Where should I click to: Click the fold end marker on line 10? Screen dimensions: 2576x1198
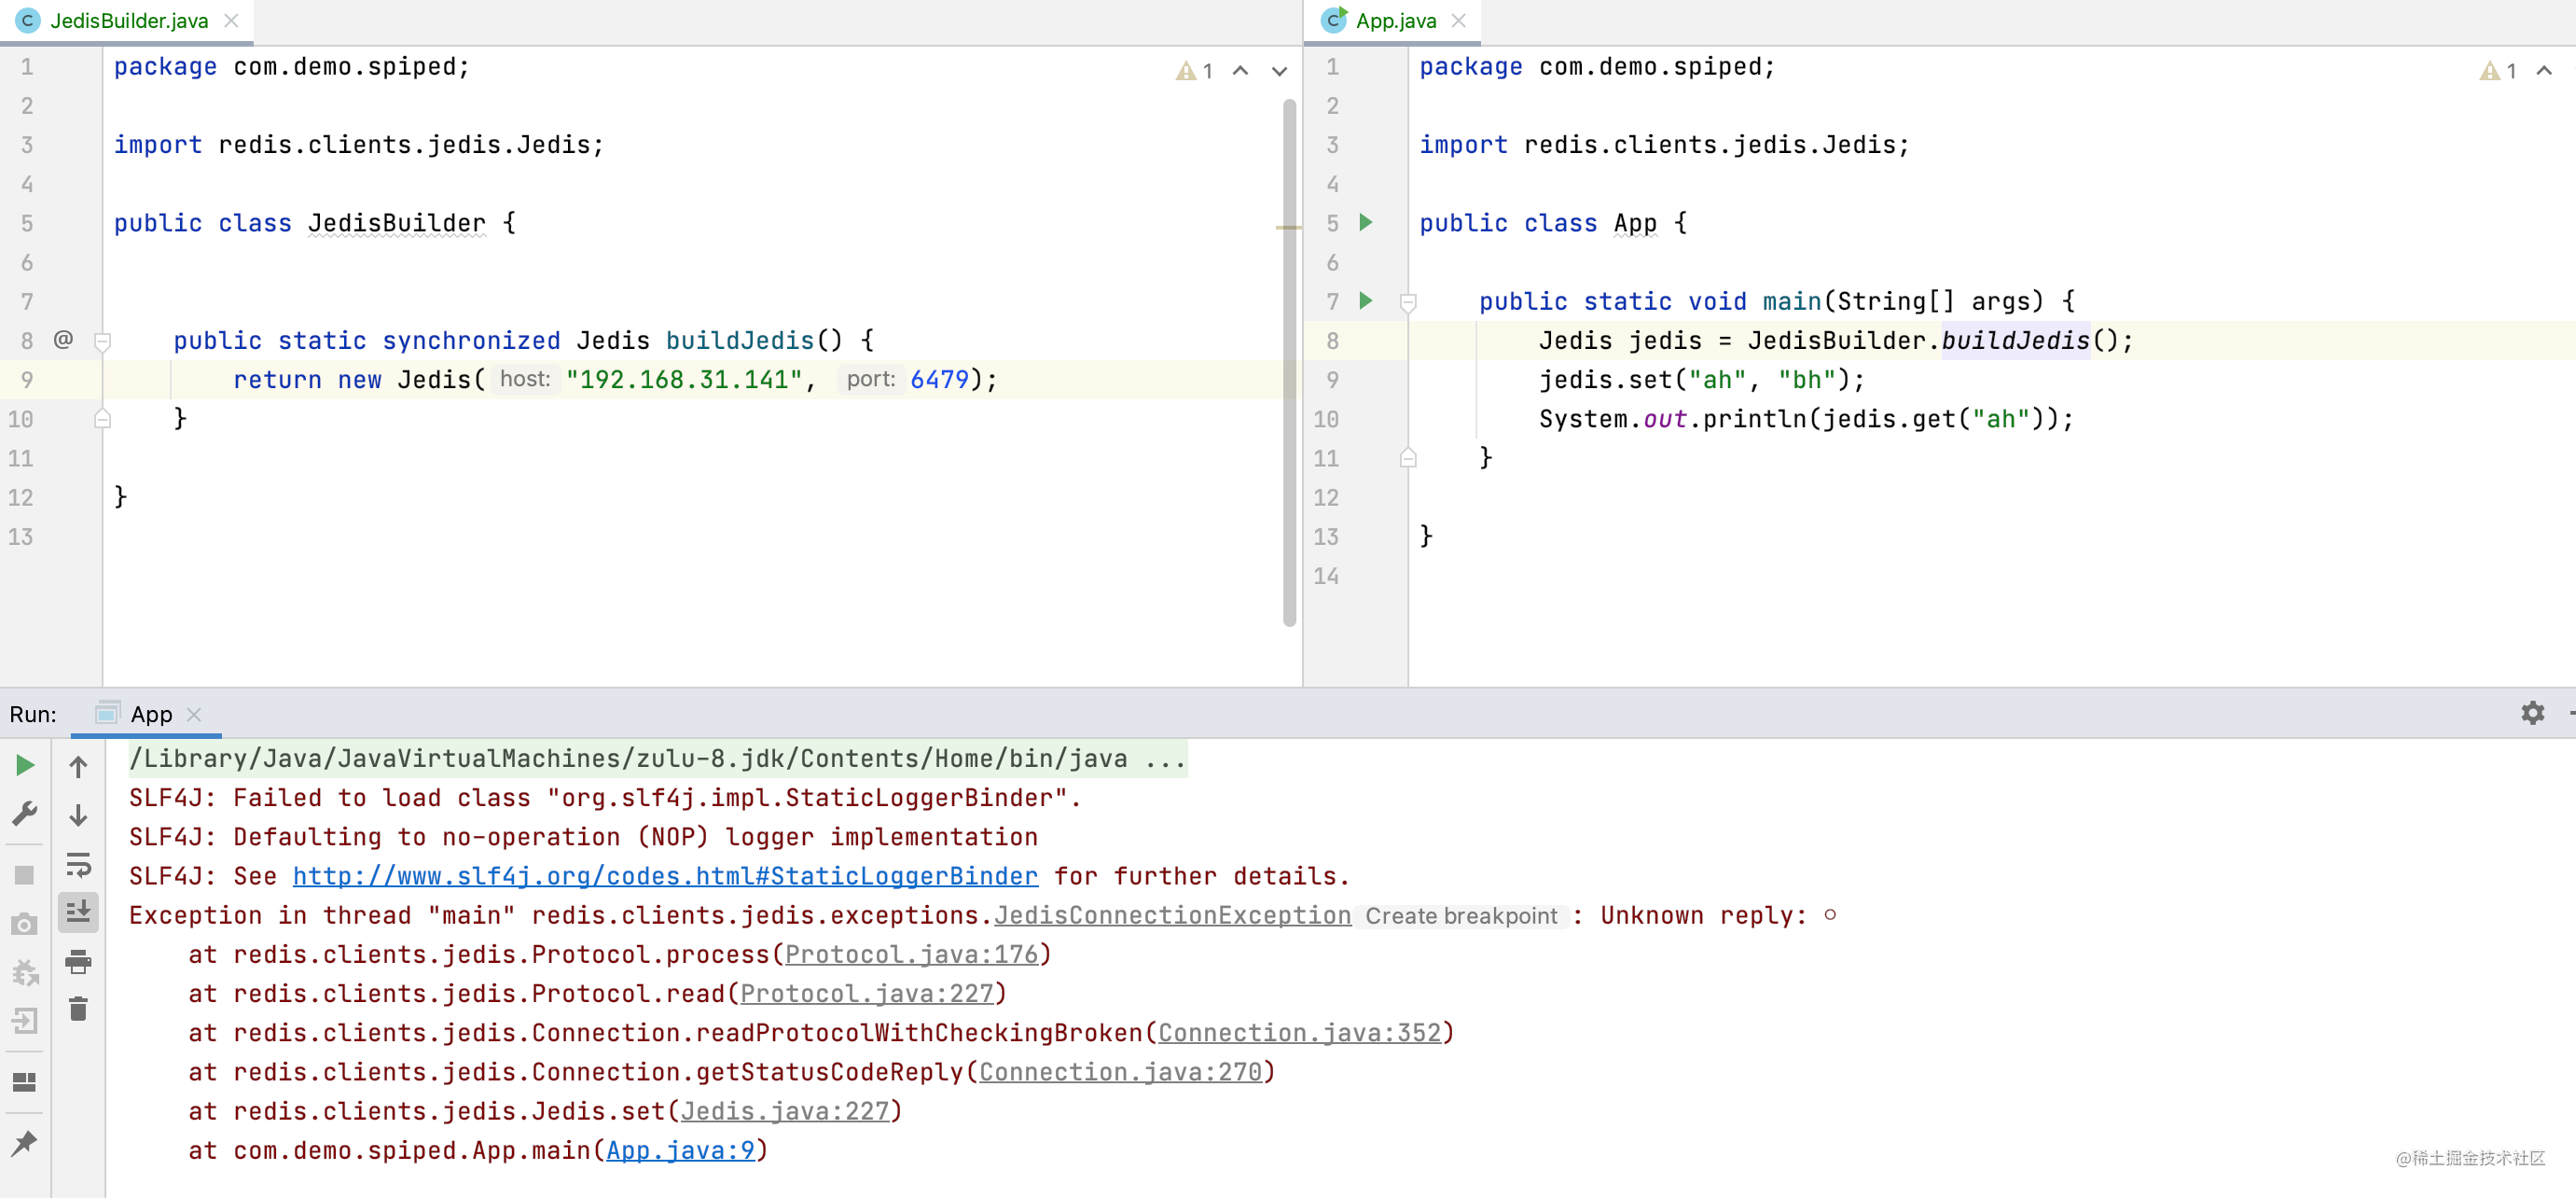tap(102, 419)
